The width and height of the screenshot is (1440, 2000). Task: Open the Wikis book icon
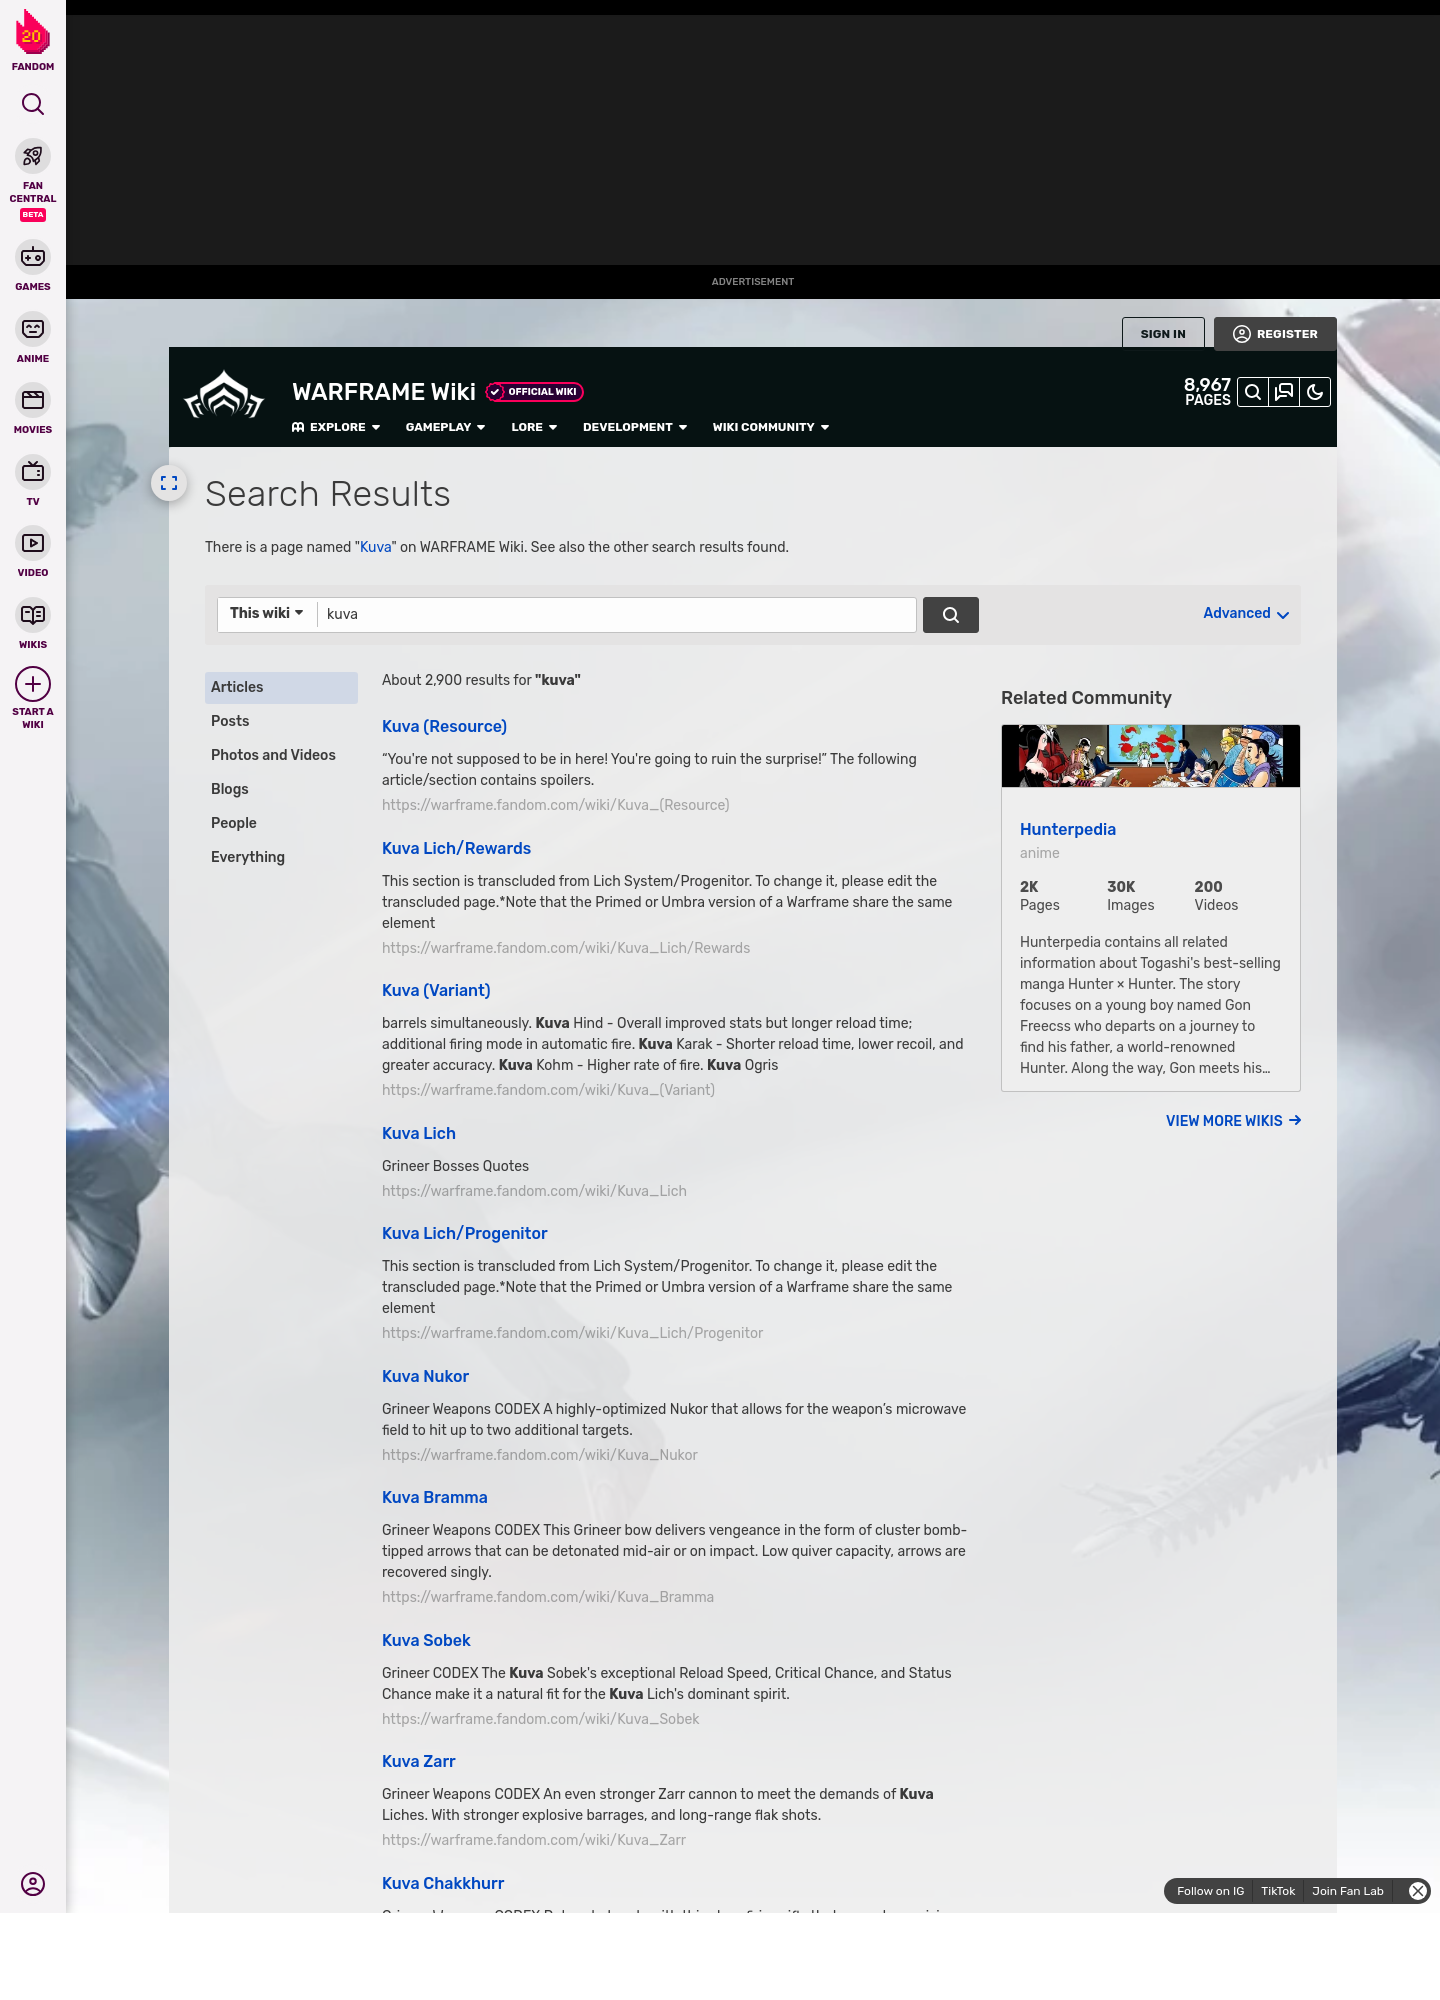(x=33, y=615)
